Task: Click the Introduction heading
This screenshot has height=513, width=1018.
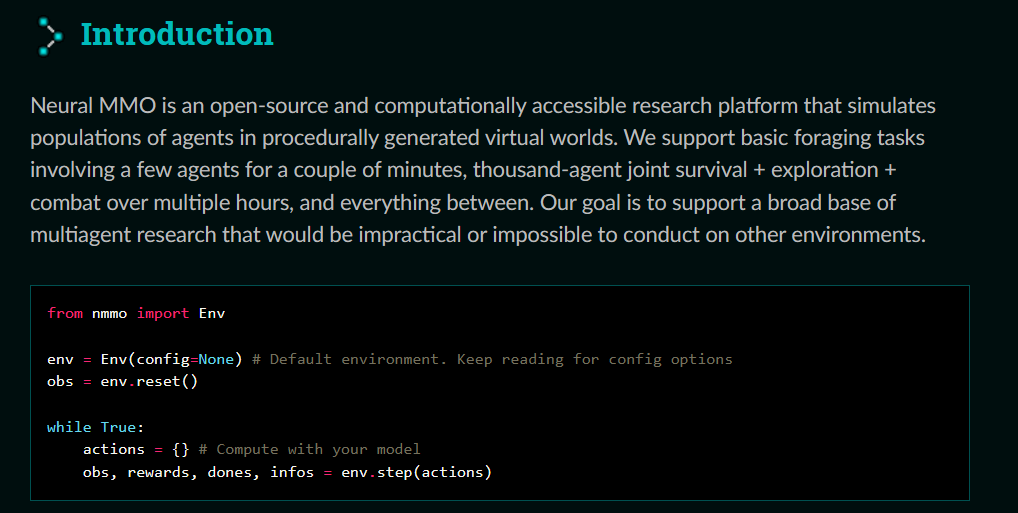Action: click(x=177, y=34)
